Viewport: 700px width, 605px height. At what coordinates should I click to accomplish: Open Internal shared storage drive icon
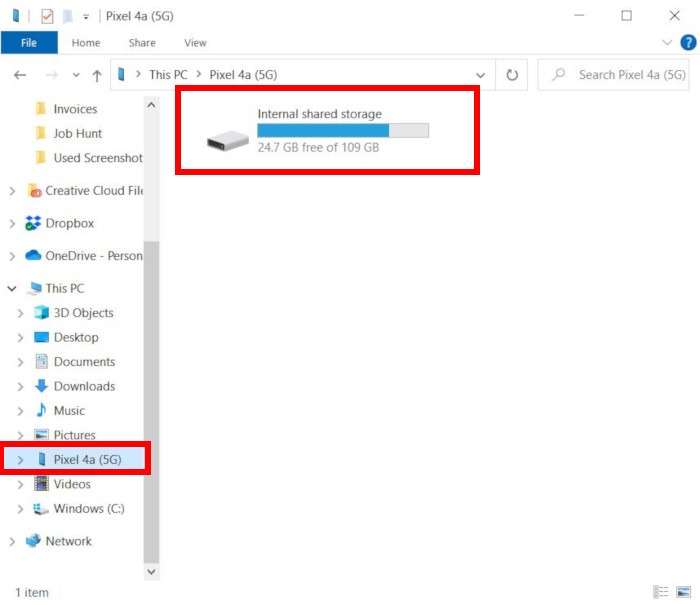click(228, 140)
